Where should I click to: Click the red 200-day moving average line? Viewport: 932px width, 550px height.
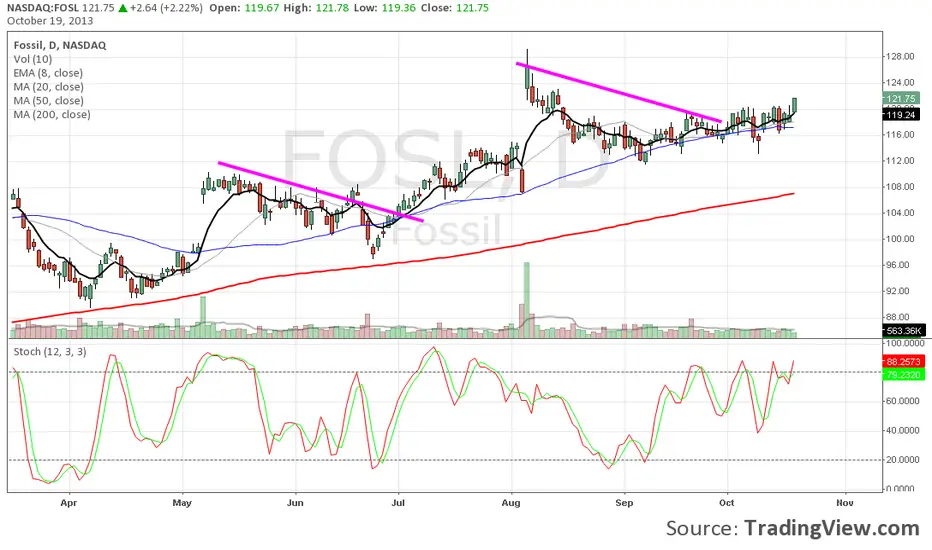[403, 262]
